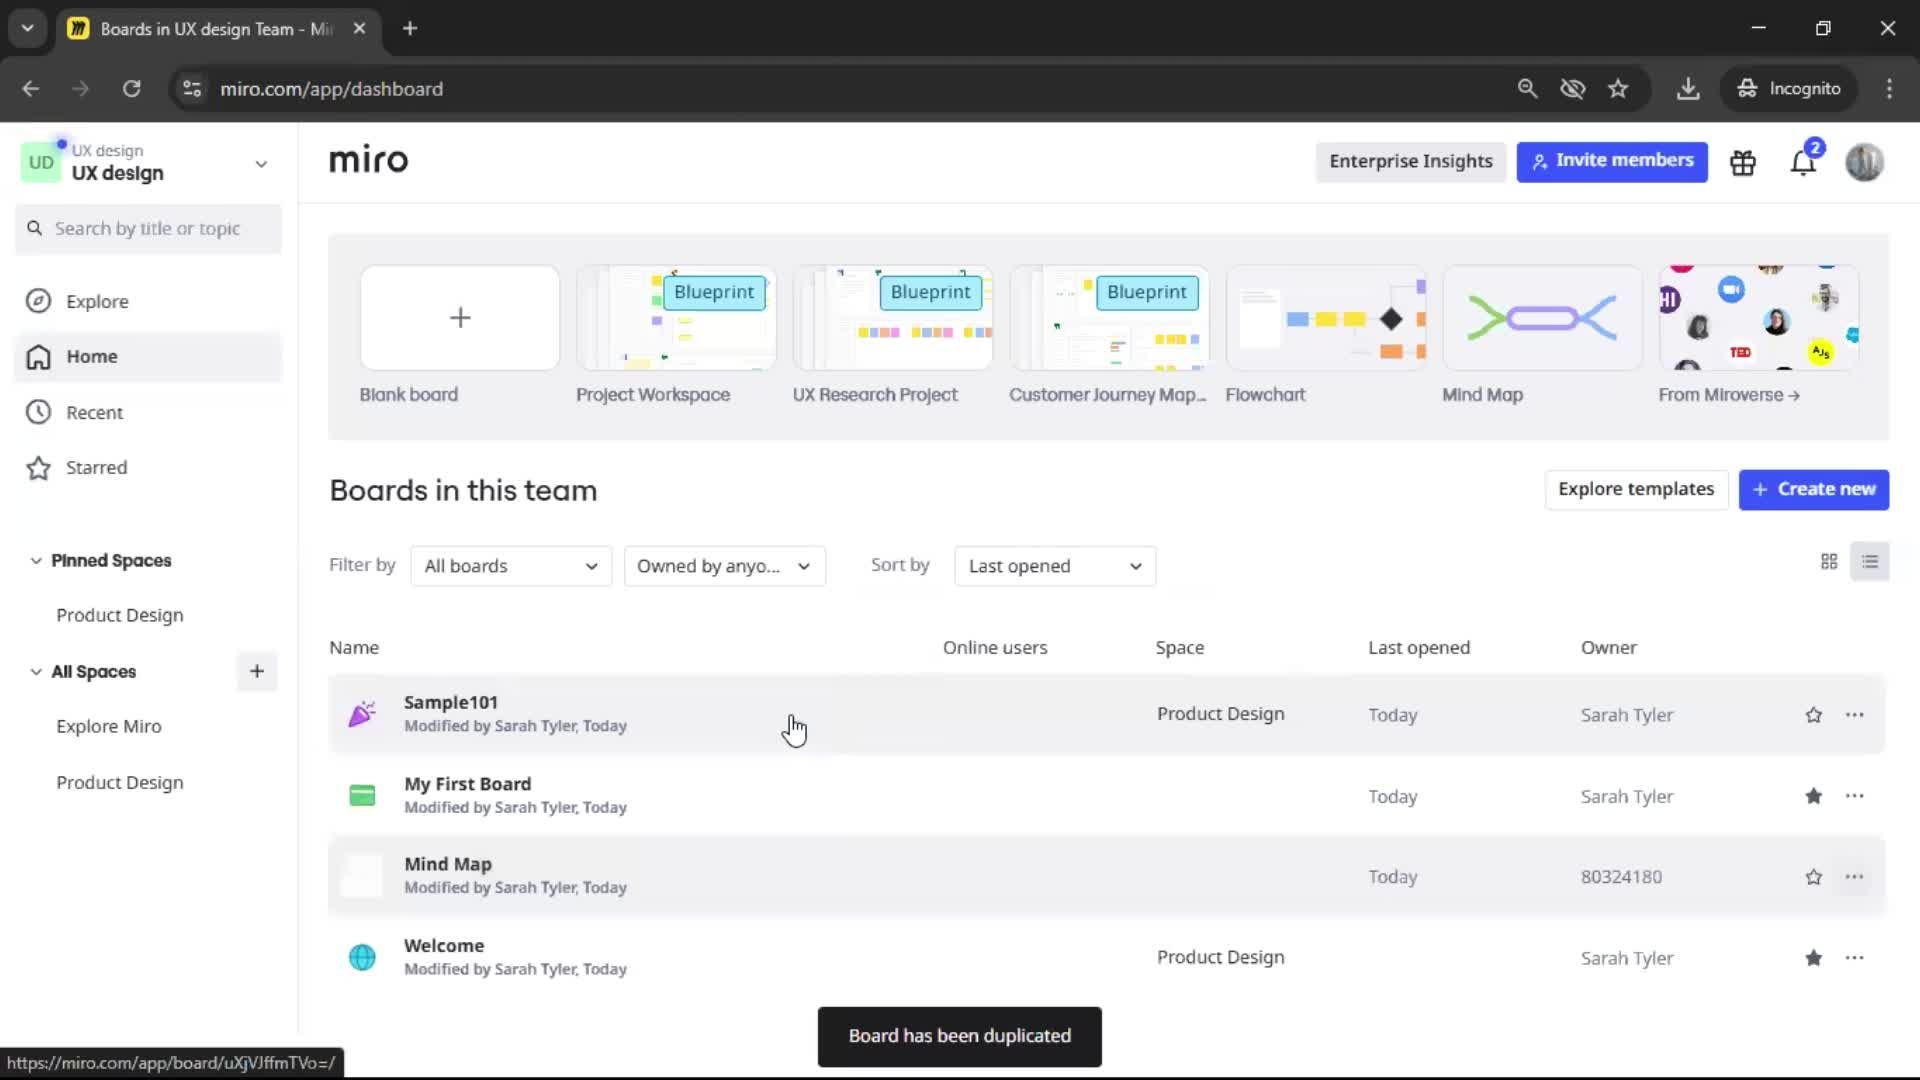Star the Sample101 board

pyautogui.click(x=1813, y=715)
